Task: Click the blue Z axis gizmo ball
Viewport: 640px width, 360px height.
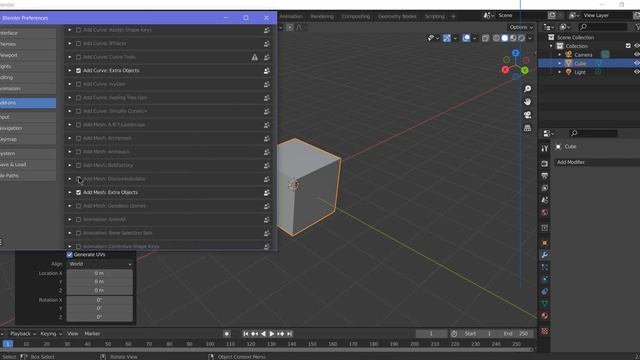Action: (x=516, y=53)
